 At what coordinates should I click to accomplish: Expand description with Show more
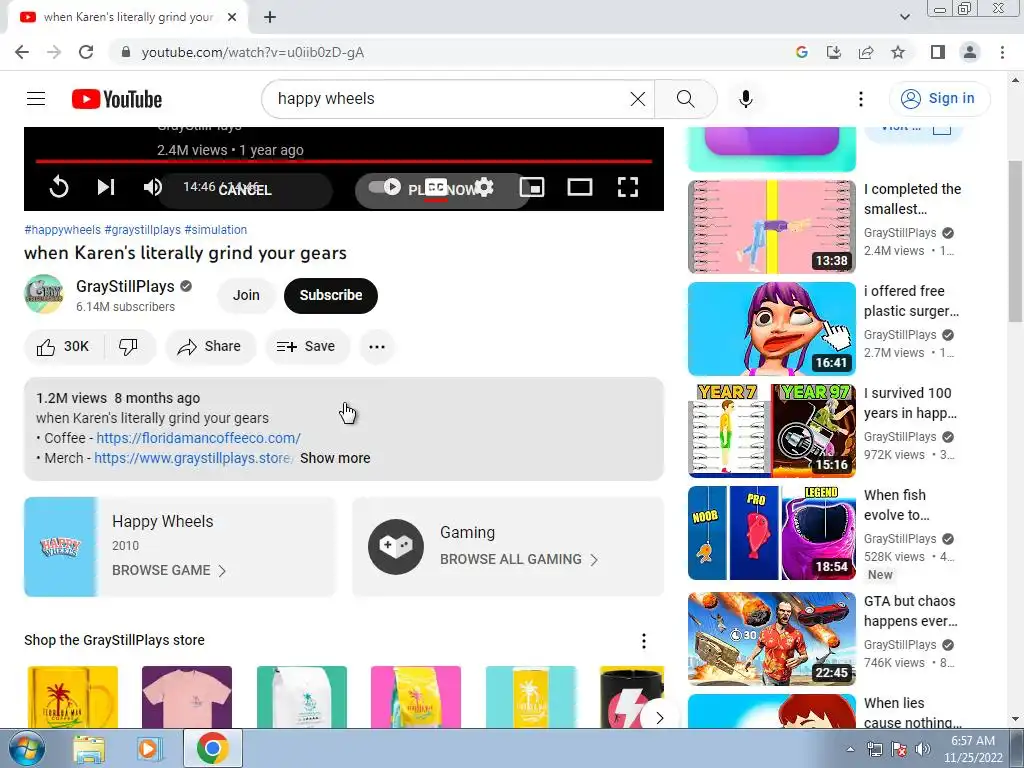coord(335,458)
